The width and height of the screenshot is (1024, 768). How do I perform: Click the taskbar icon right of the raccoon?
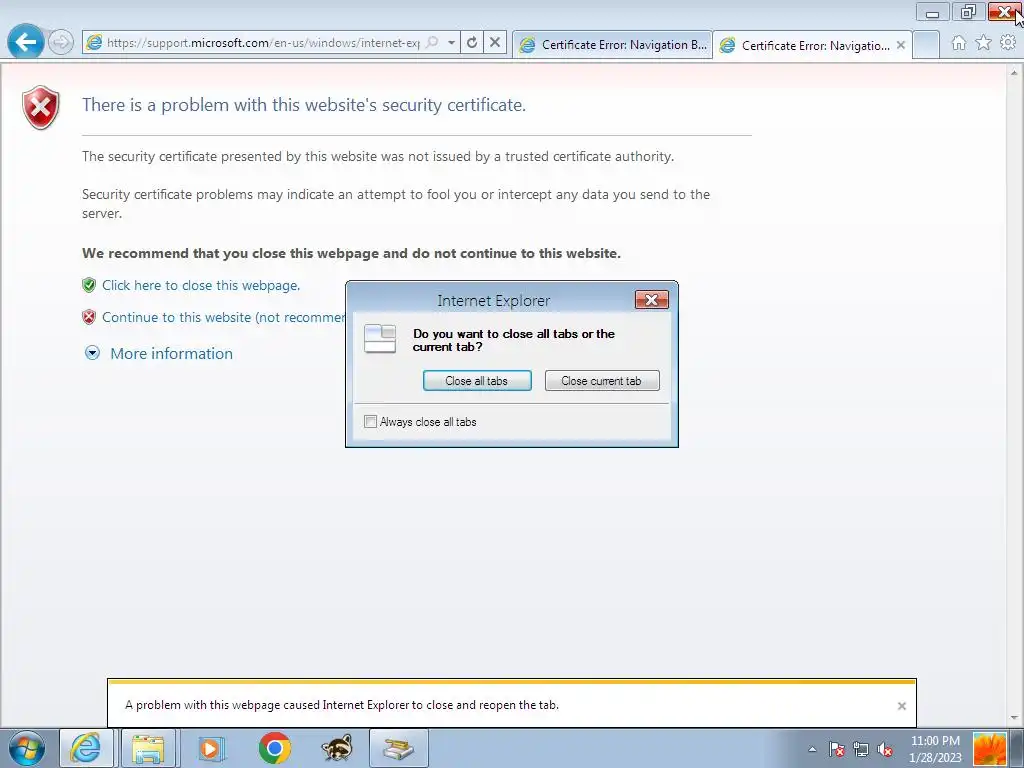click(x=399, y=748)
